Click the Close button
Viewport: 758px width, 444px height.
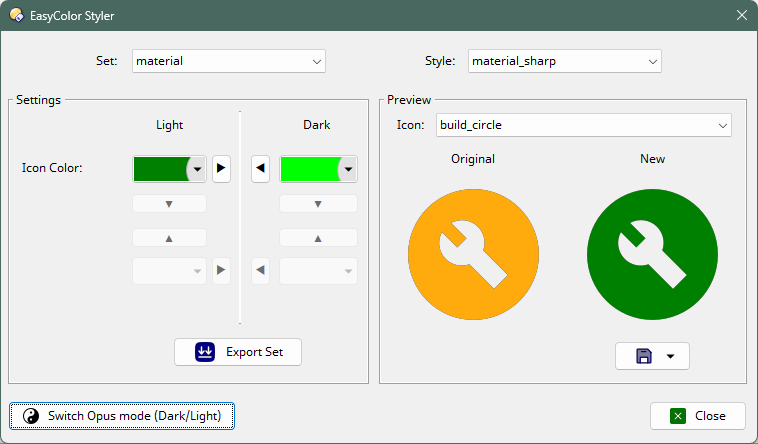coord(698,416)
